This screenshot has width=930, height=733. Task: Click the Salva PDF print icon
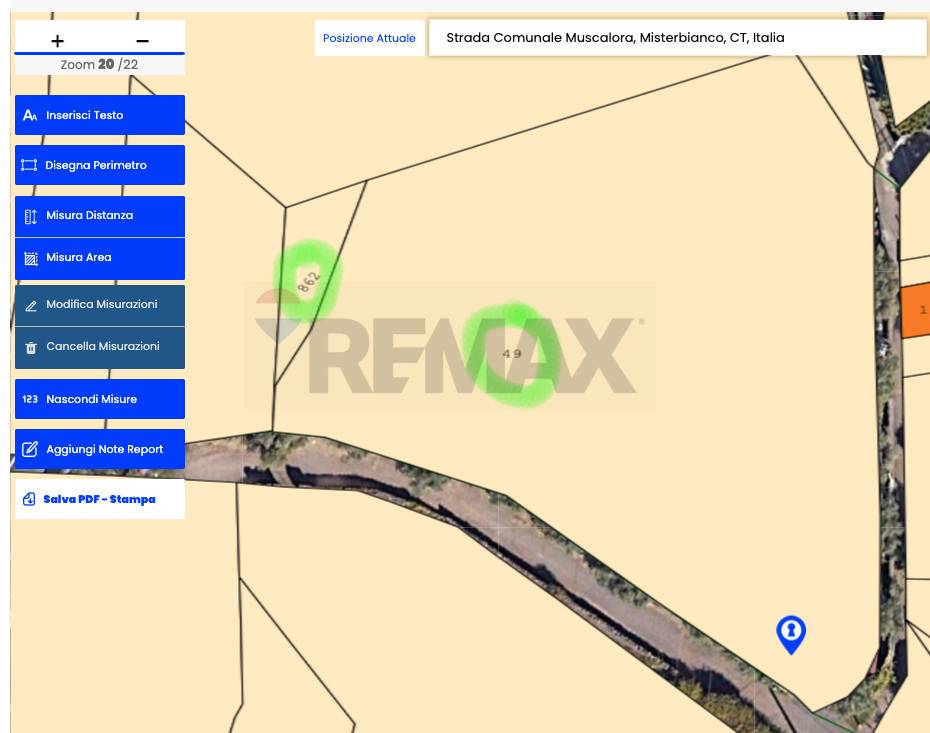click(29, 499)
